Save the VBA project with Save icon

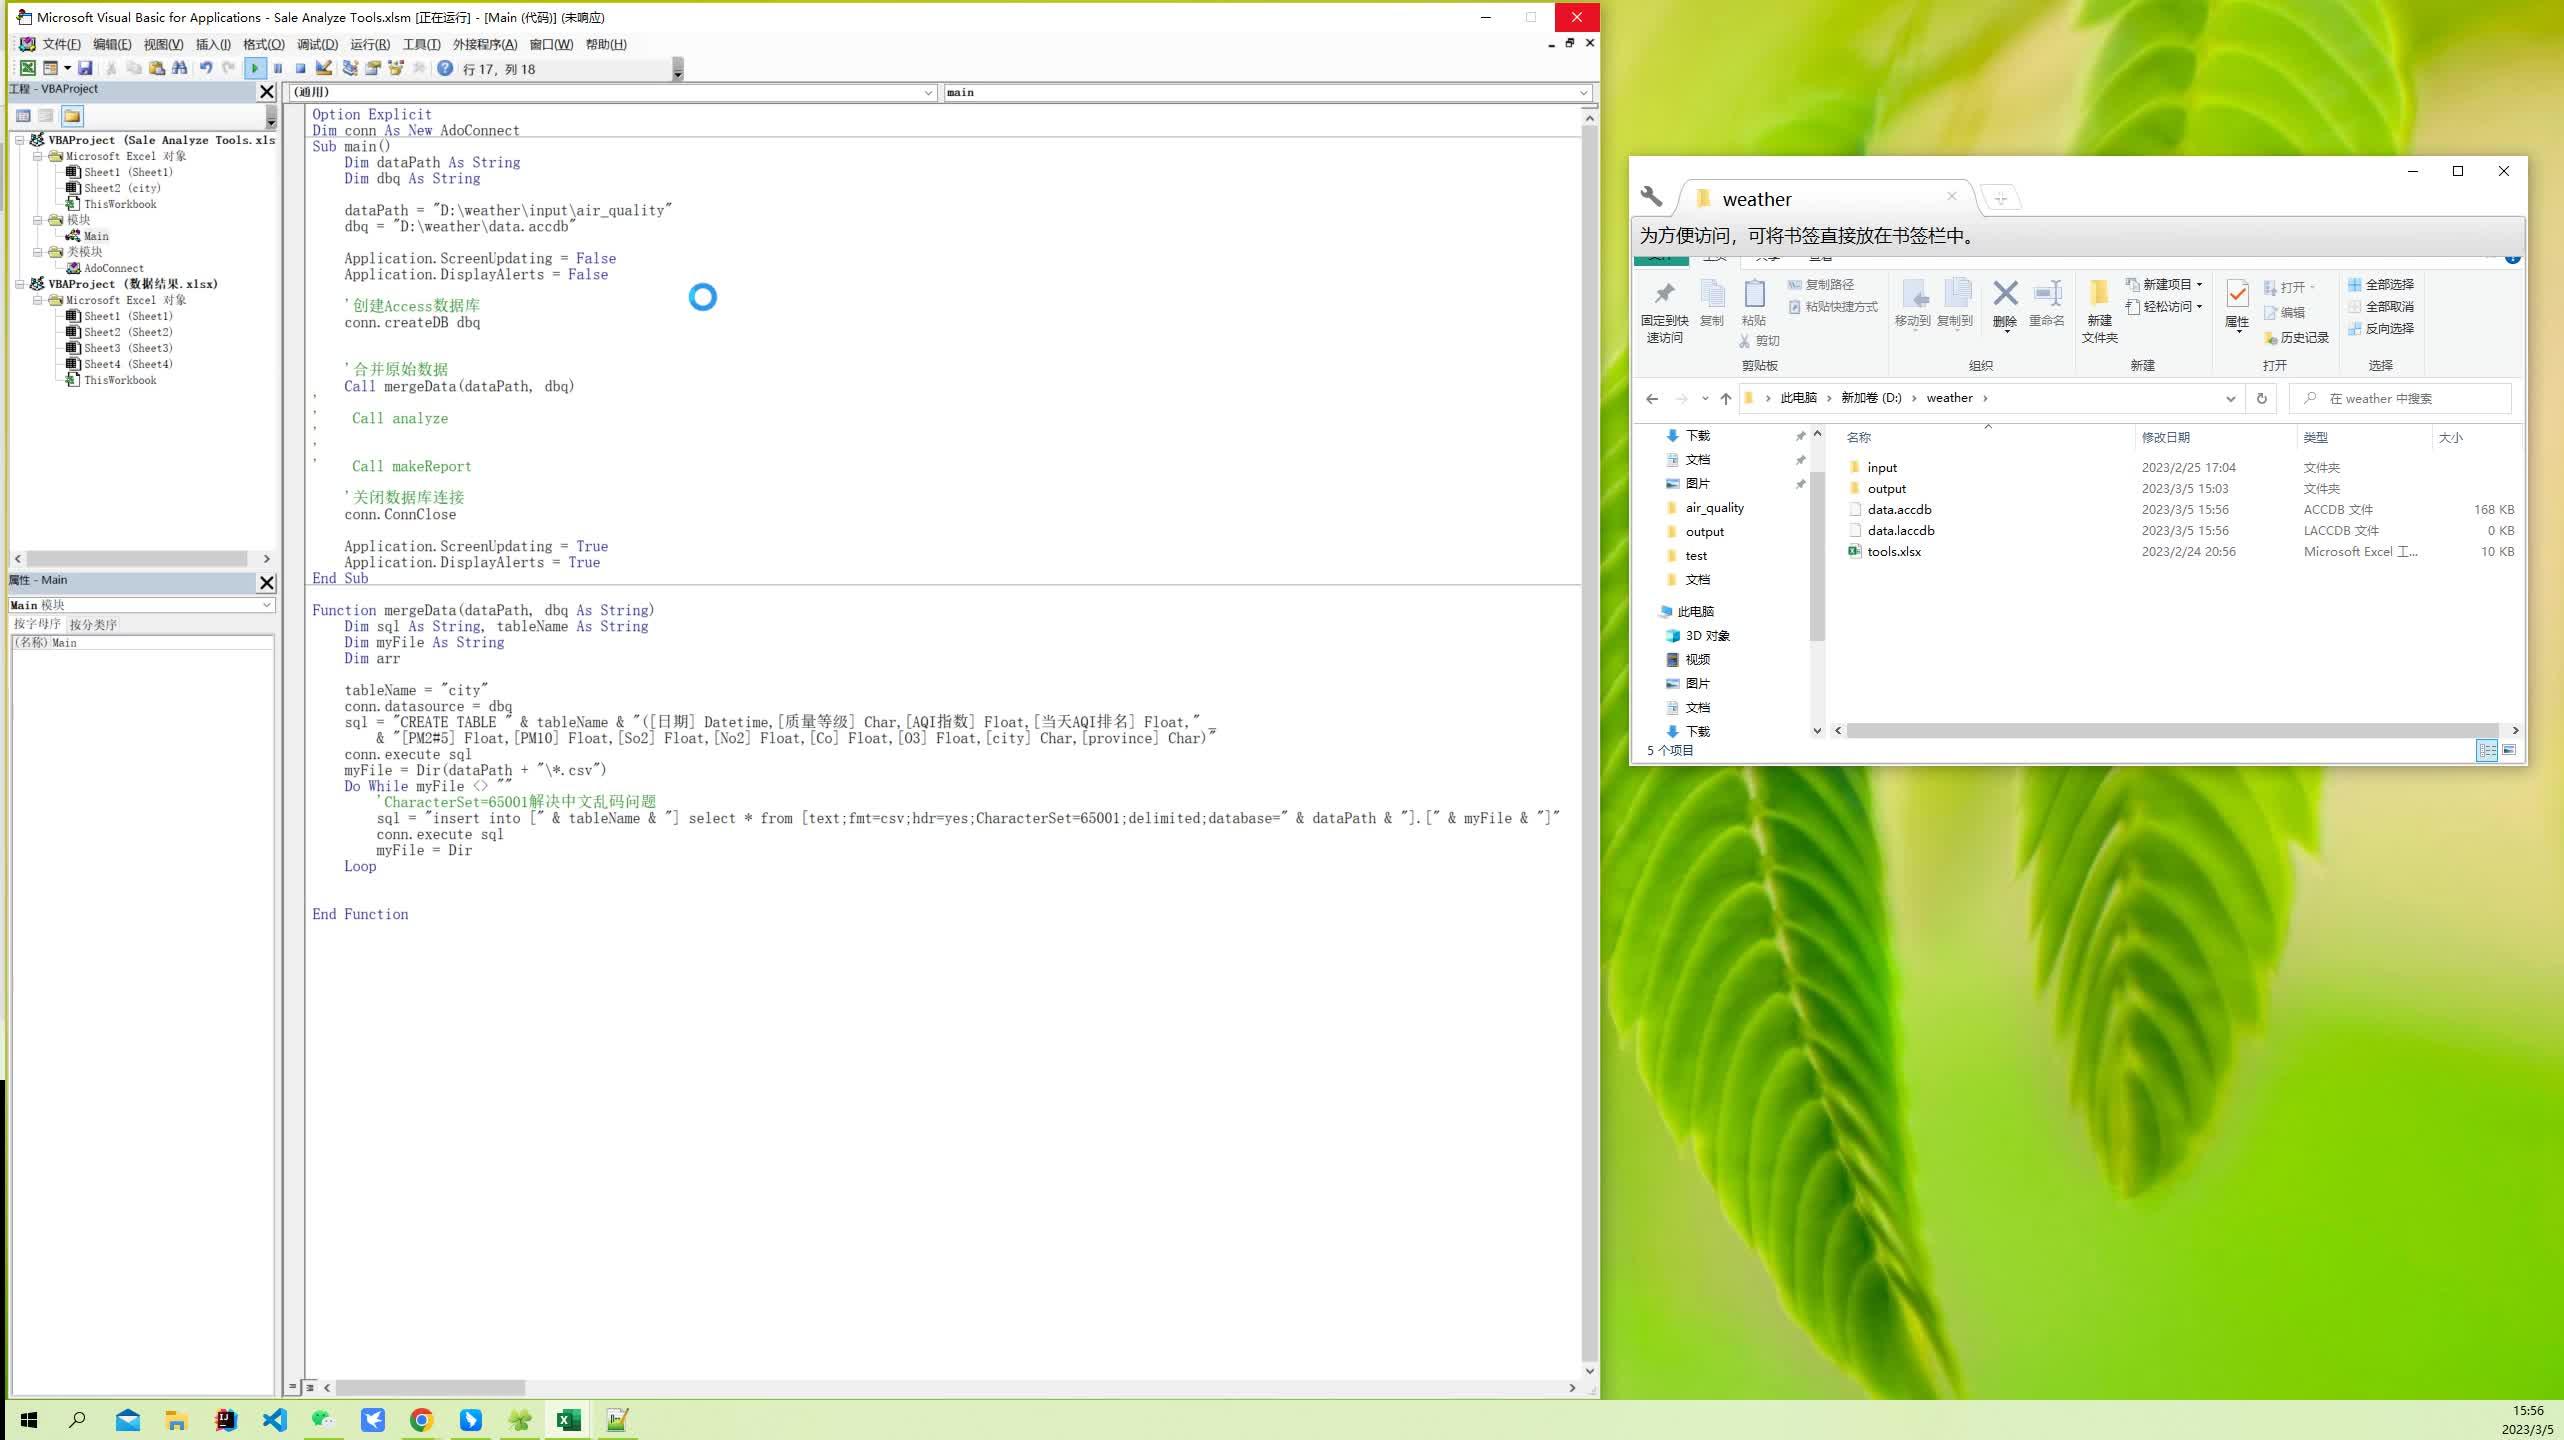click(x=85, y=68)
